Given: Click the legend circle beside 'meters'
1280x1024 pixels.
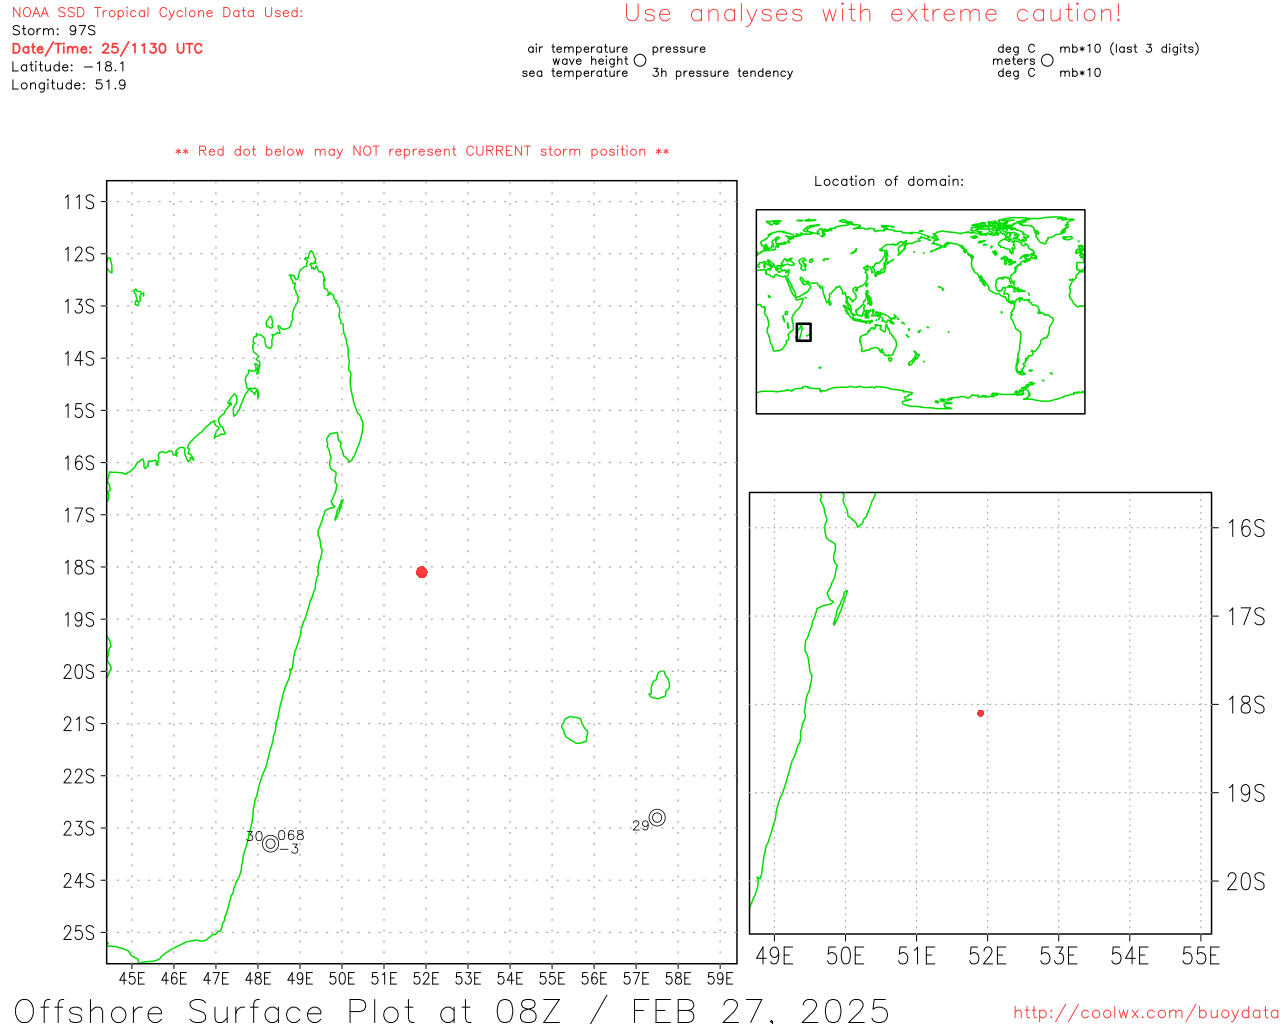Looking at the screenshot, I should [1047, 61].
